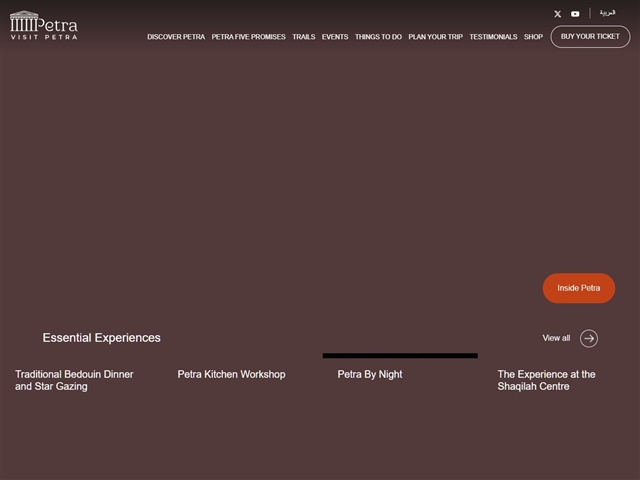
Task: Click the circled arrow next to View all
Action: click(589, 338)
